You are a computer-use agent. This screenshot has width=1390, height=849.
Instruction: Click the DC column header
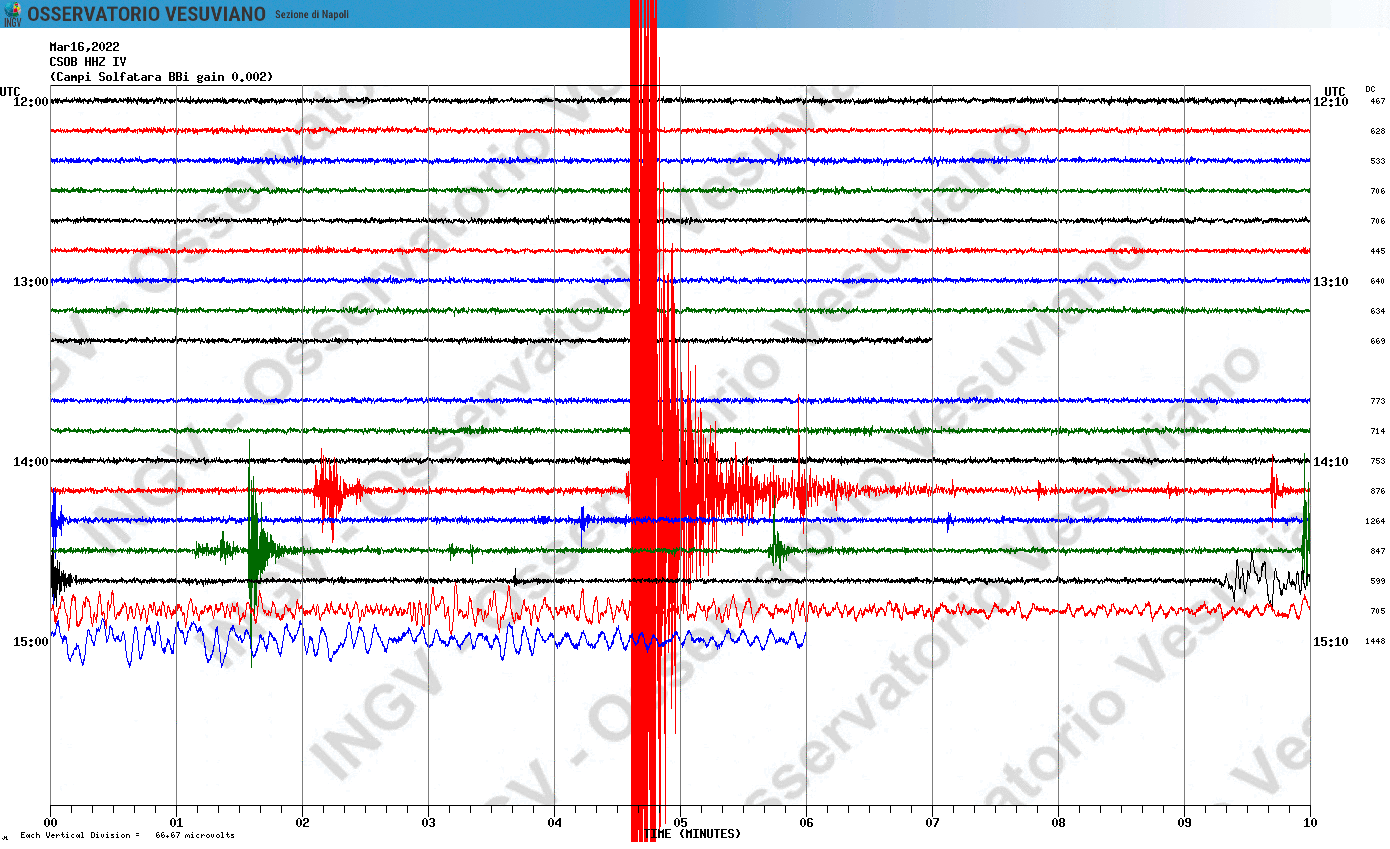1370,89
